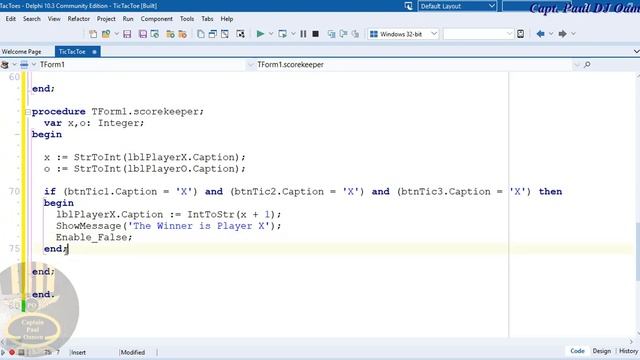Click the View Form toolbar icon
This screenshot has width=640, height=360.
point(213,34)
